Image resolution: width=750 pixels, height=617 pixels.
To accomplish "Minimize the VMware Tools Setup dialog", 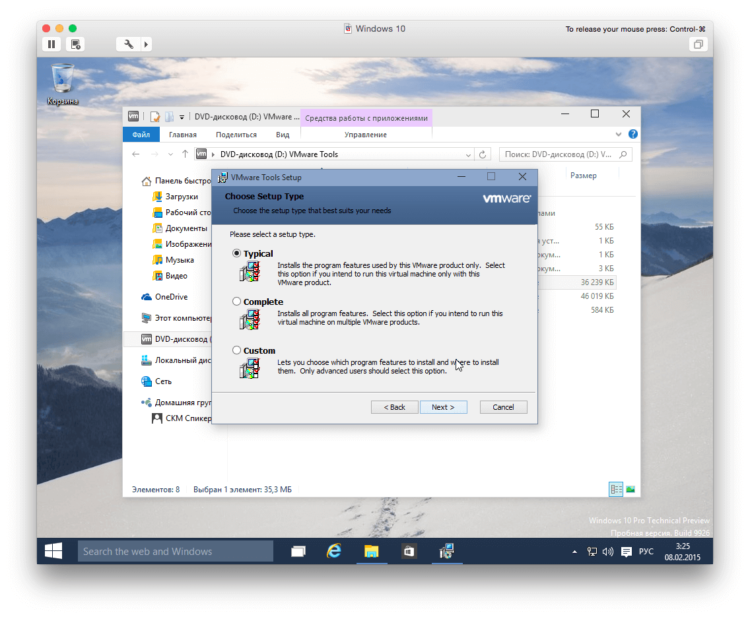I will (461, 177).
